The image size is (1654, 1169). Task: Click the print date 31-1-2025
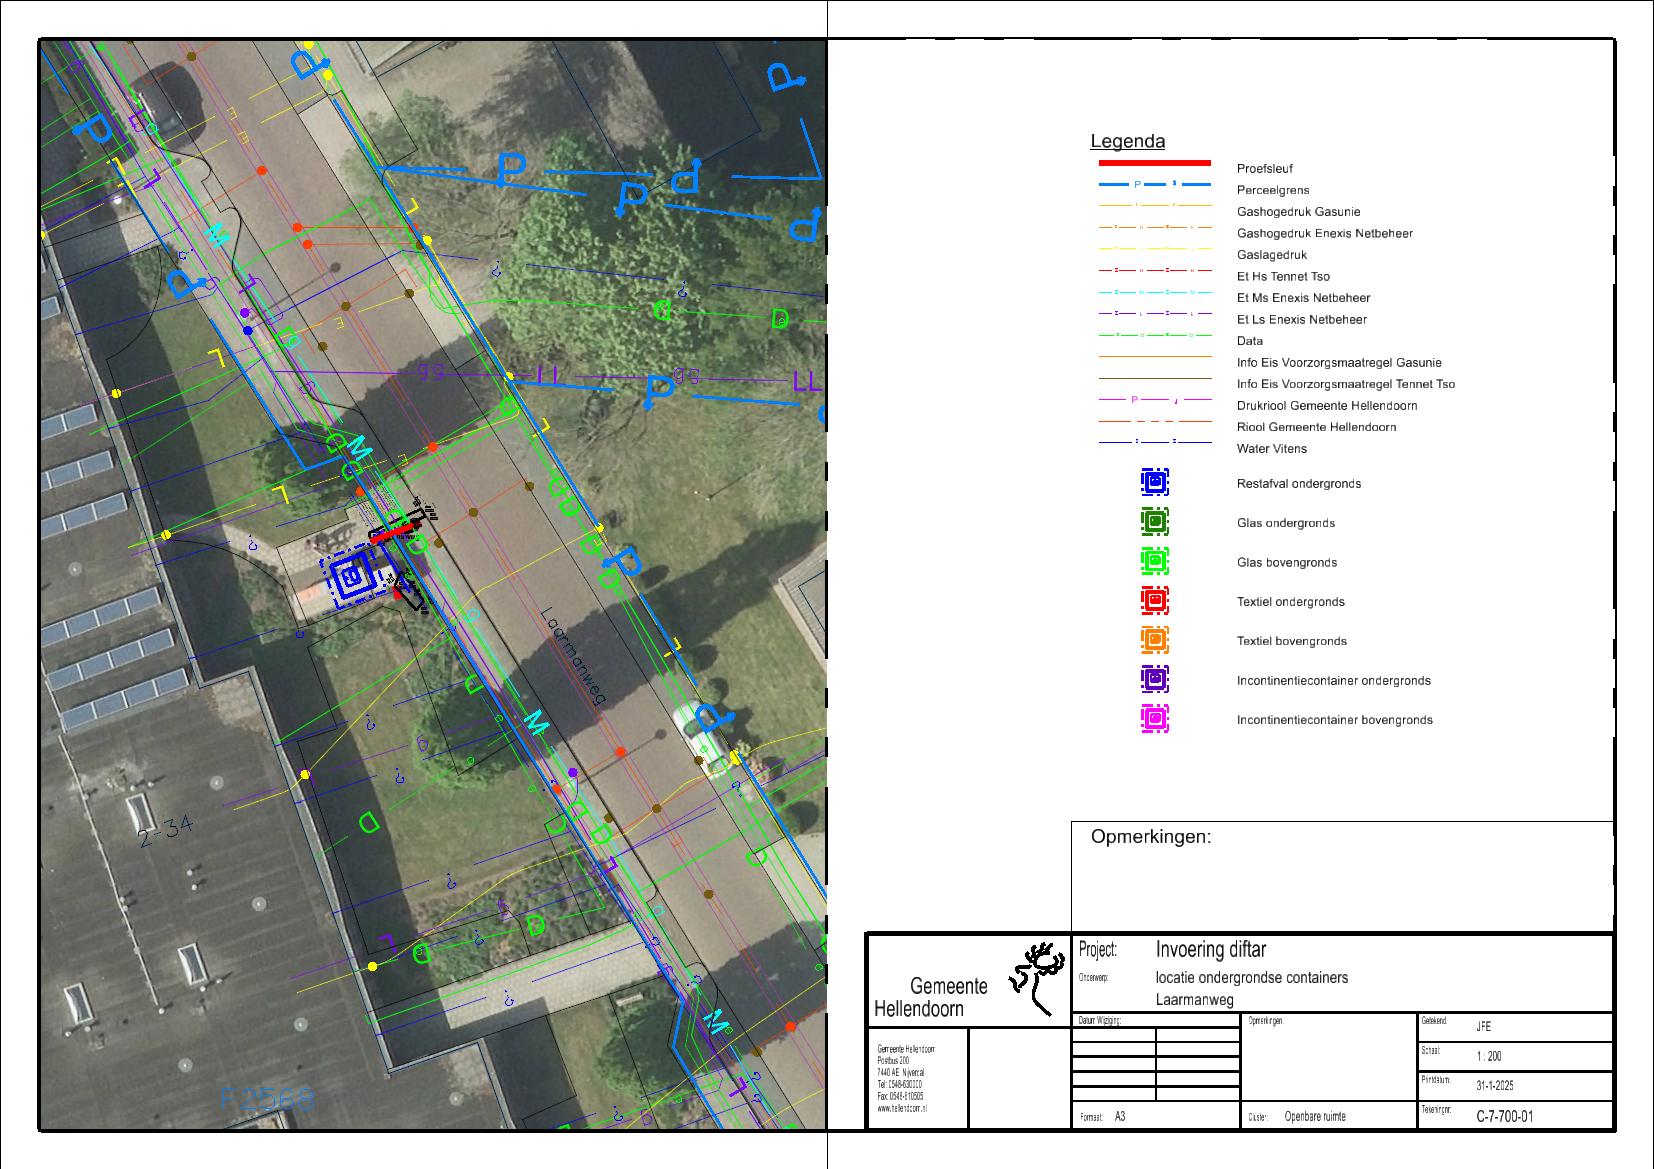[1495, 1086]
